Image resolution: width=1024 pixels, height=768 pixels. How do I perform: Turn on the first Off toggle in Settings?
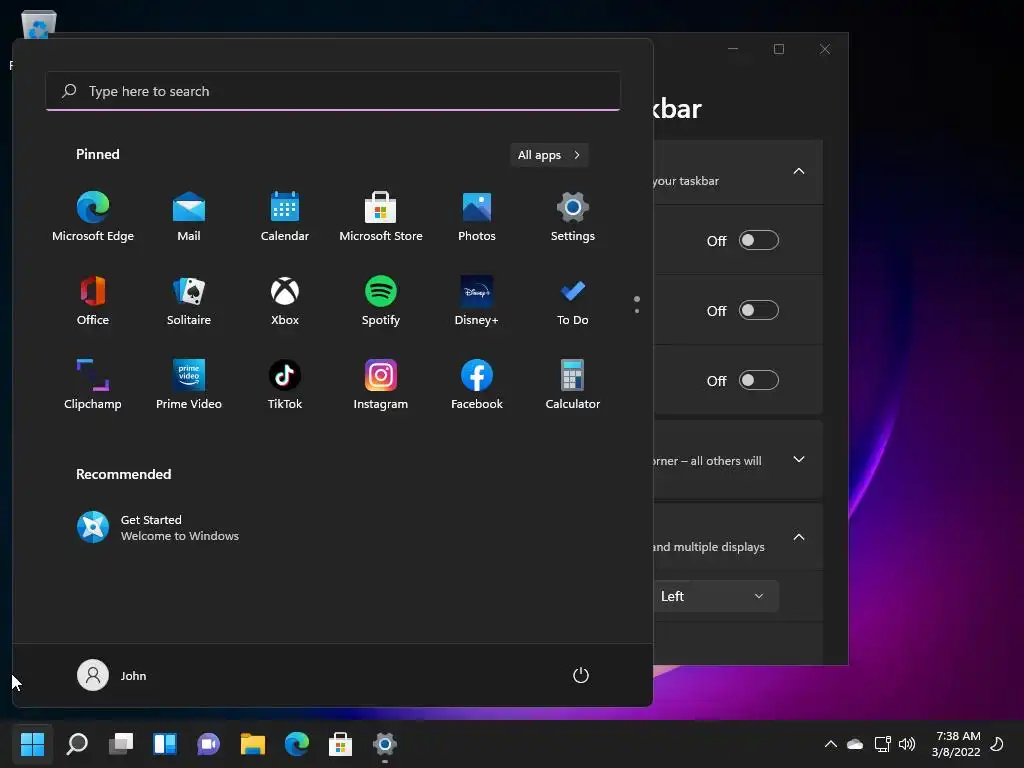(x=759, y=240)
